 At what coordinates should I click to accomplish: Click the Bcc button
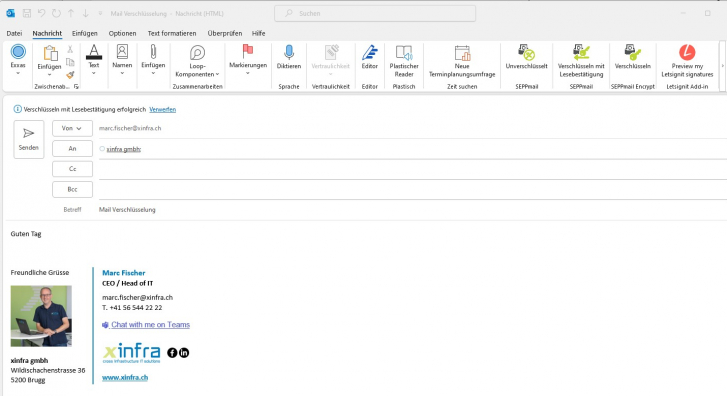(72, 190)
